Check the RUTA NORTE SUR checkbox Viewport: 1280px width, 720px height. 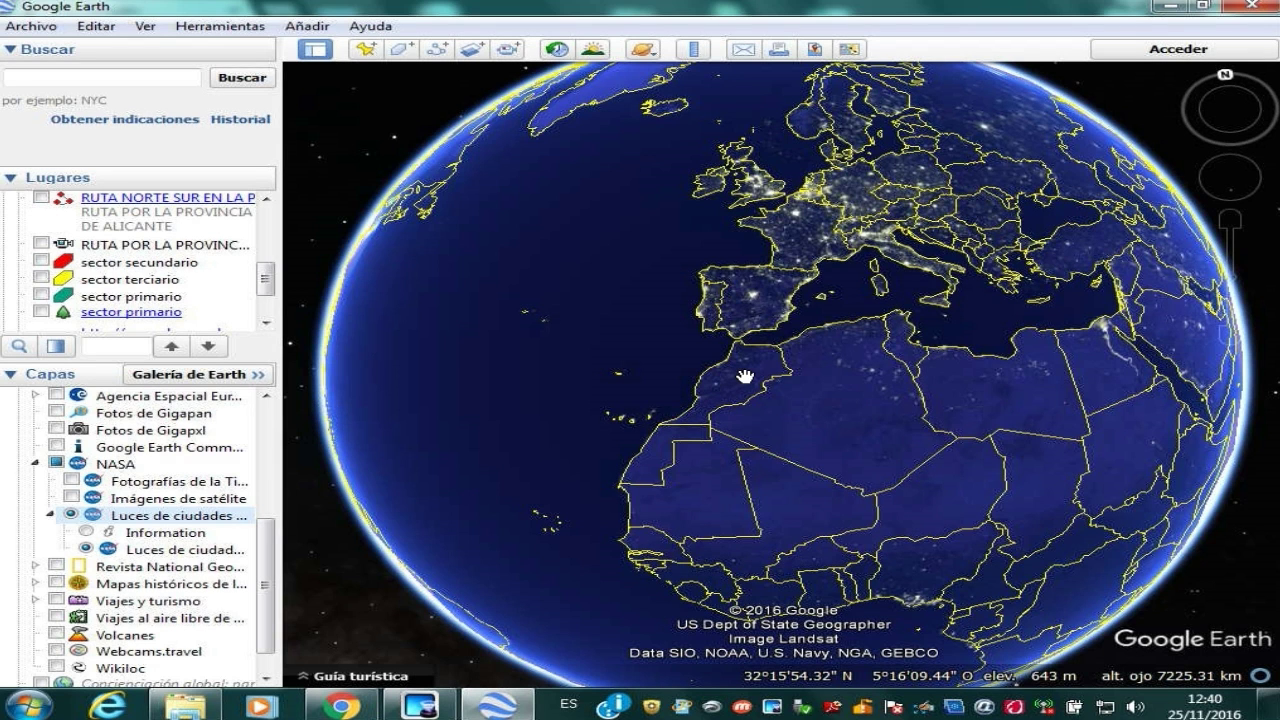tap(41, 198)
